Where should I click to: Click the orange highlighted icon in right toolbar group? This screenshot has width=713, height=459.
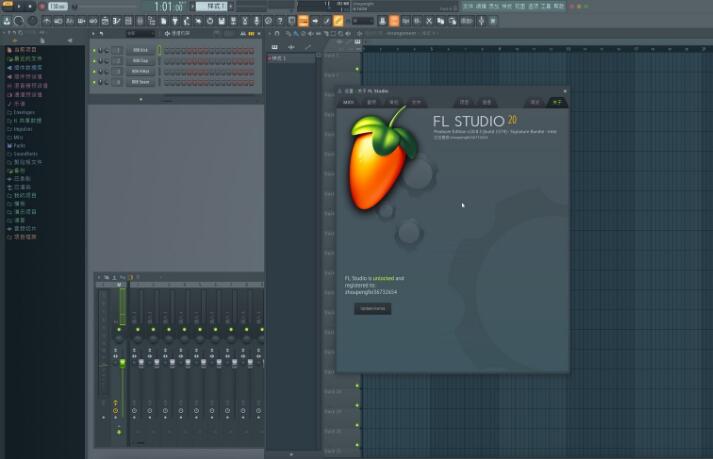[394, 21]
